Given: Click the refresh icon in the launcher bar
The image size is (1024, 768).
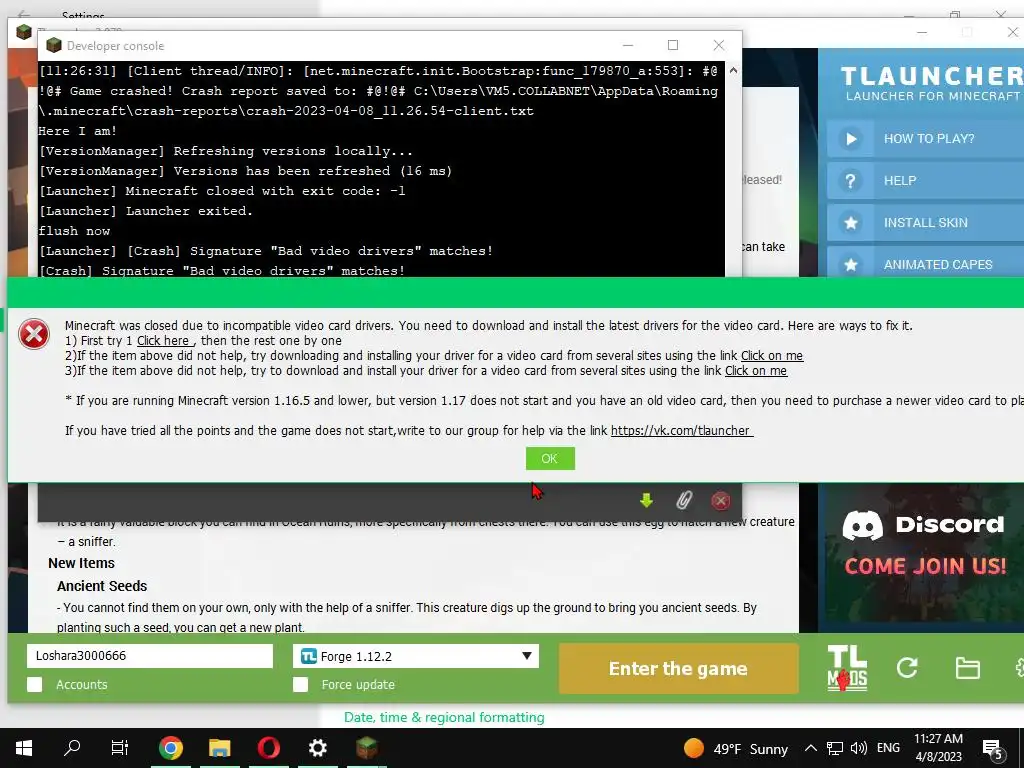Looking at the screenshot, I should point(907,667).
